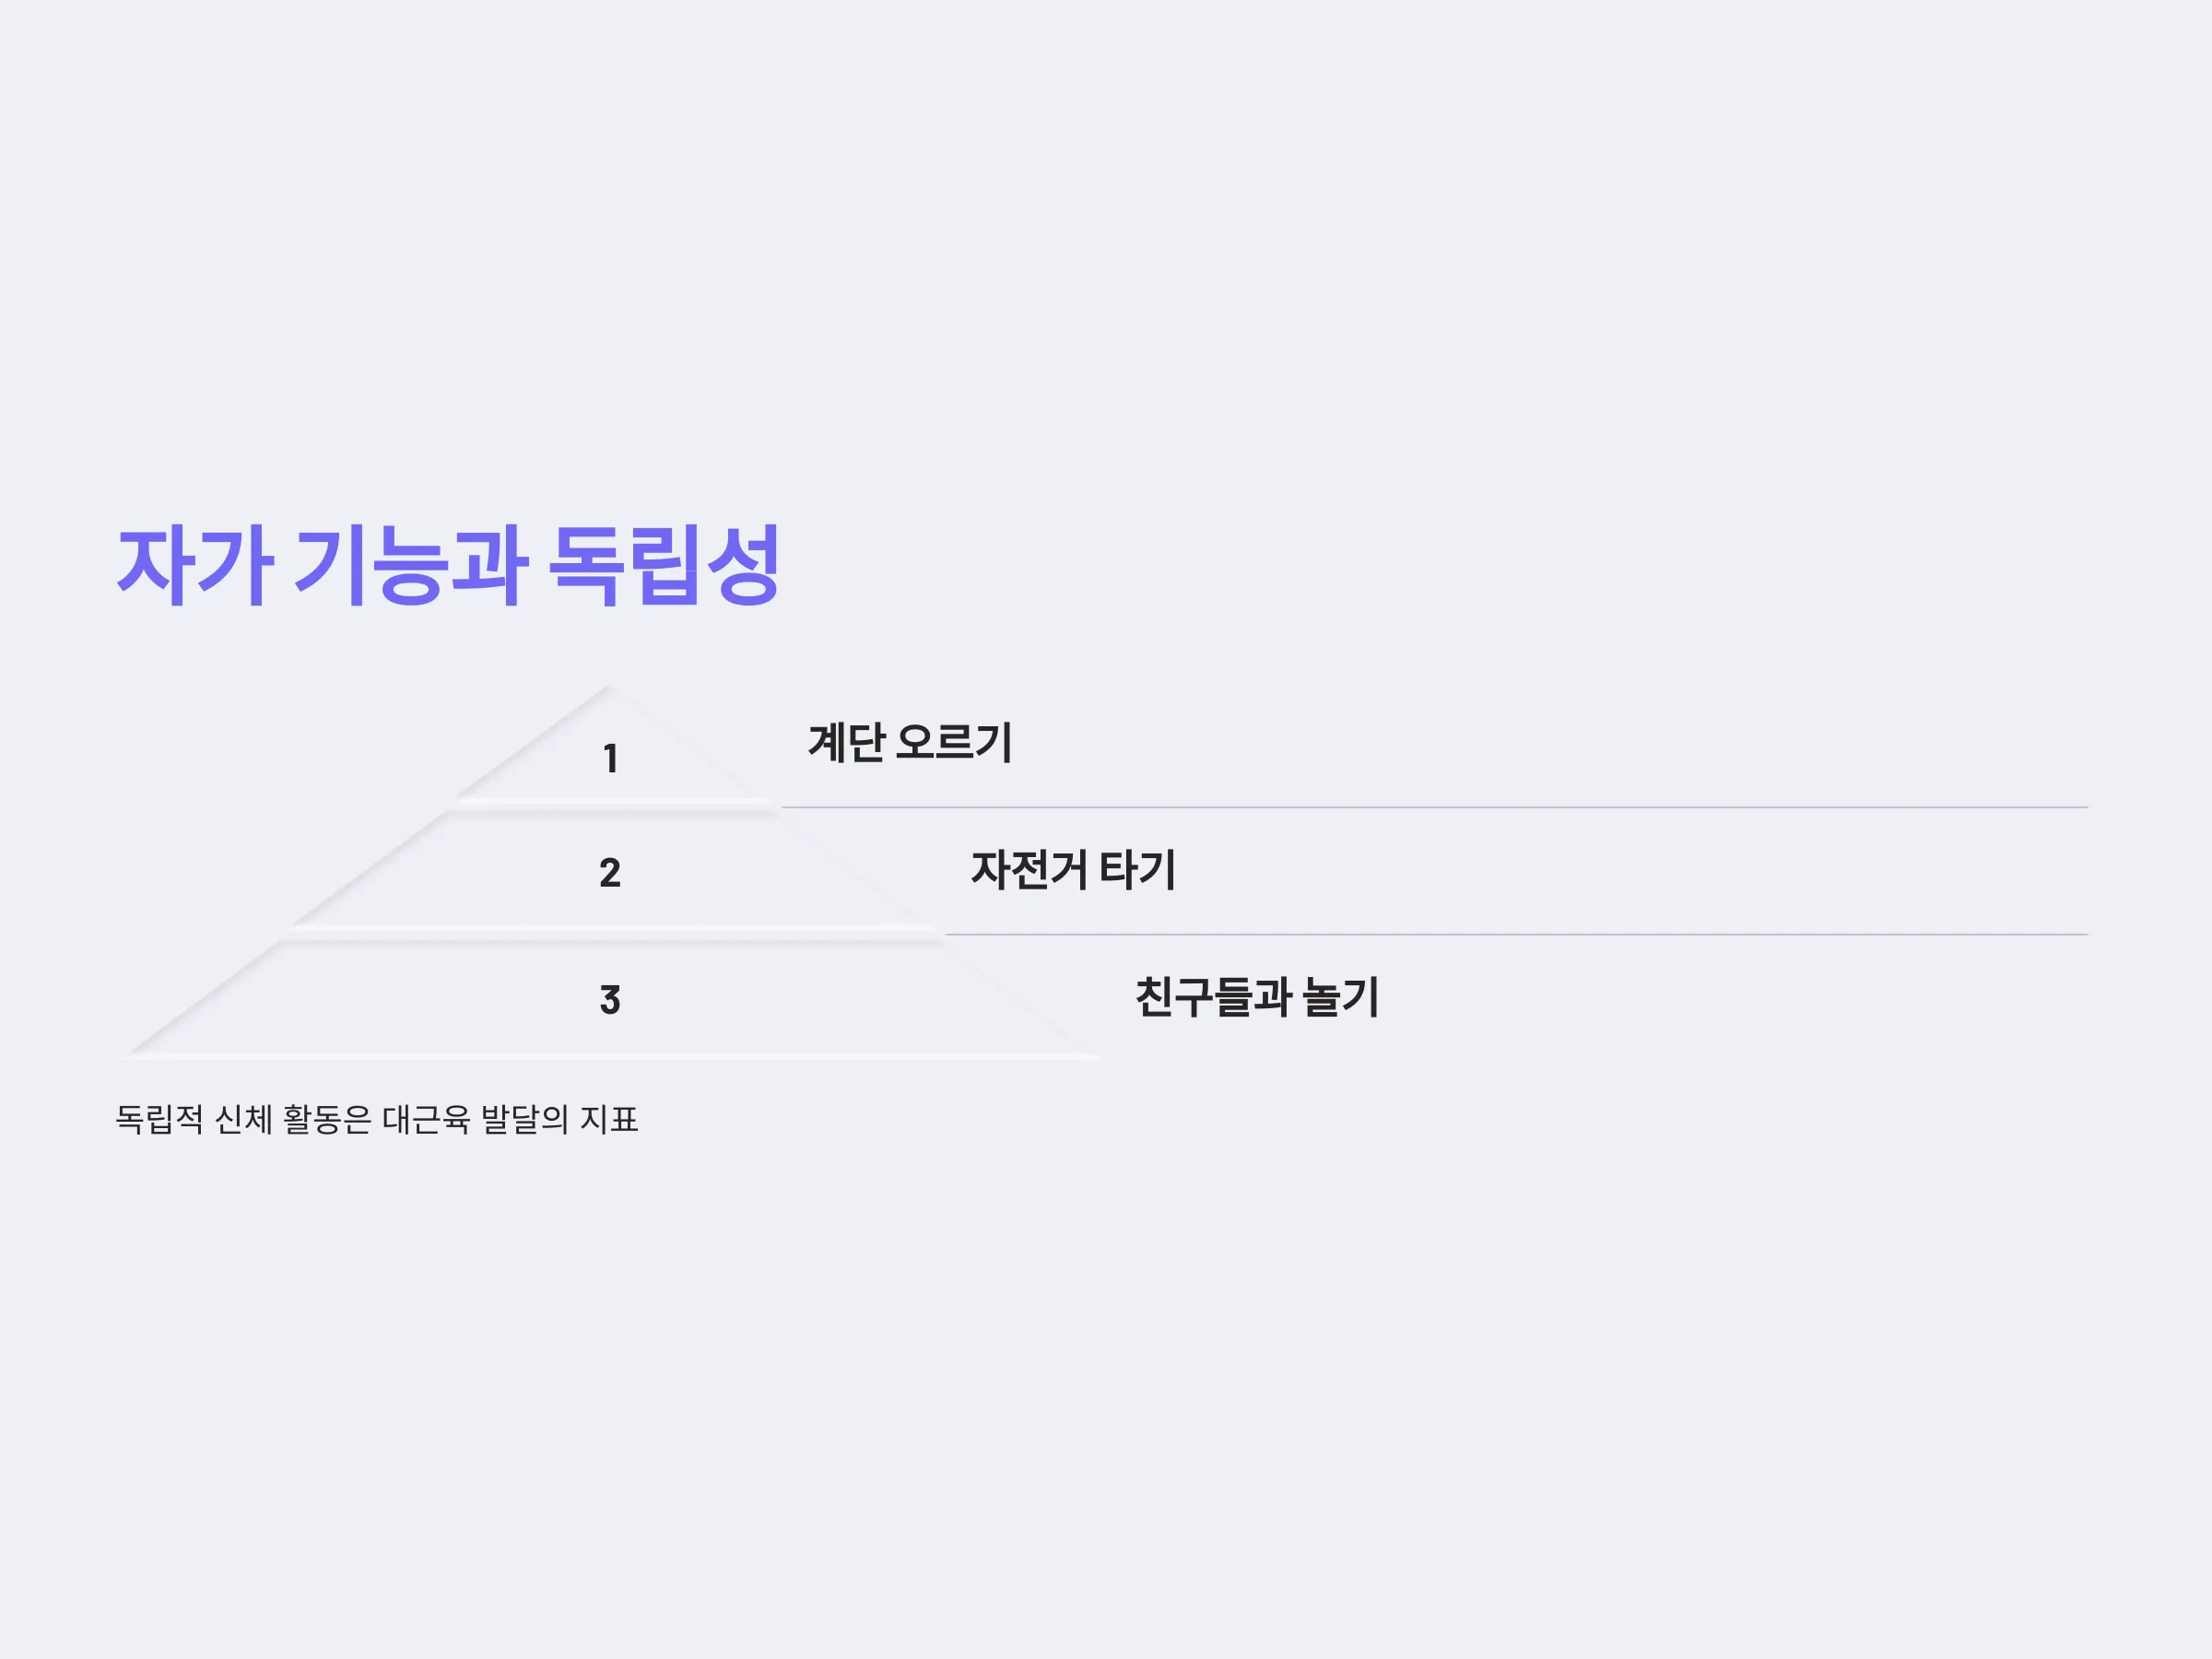The height and width of the screenshot is (1659, 2212).
Task: Click the word 지표 in the caption
Action: coord(609,1119)
